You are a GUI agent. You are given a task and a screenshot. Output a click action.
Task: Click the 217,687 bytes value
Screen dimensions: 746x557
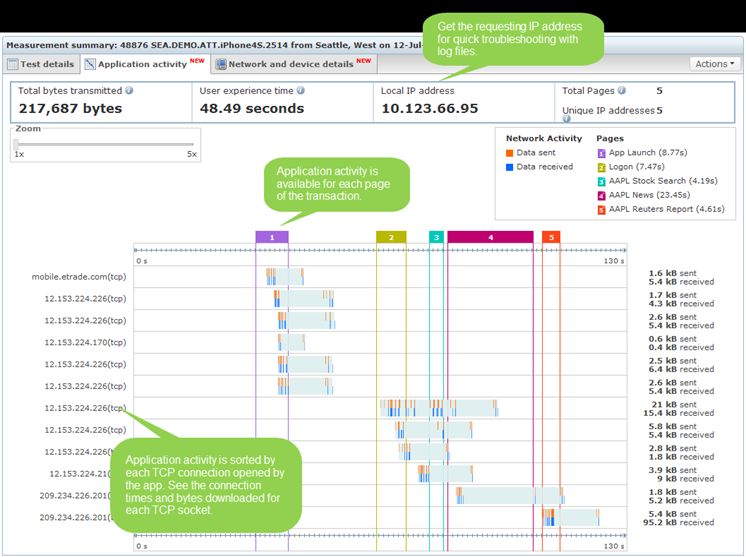tap(70, 108)
